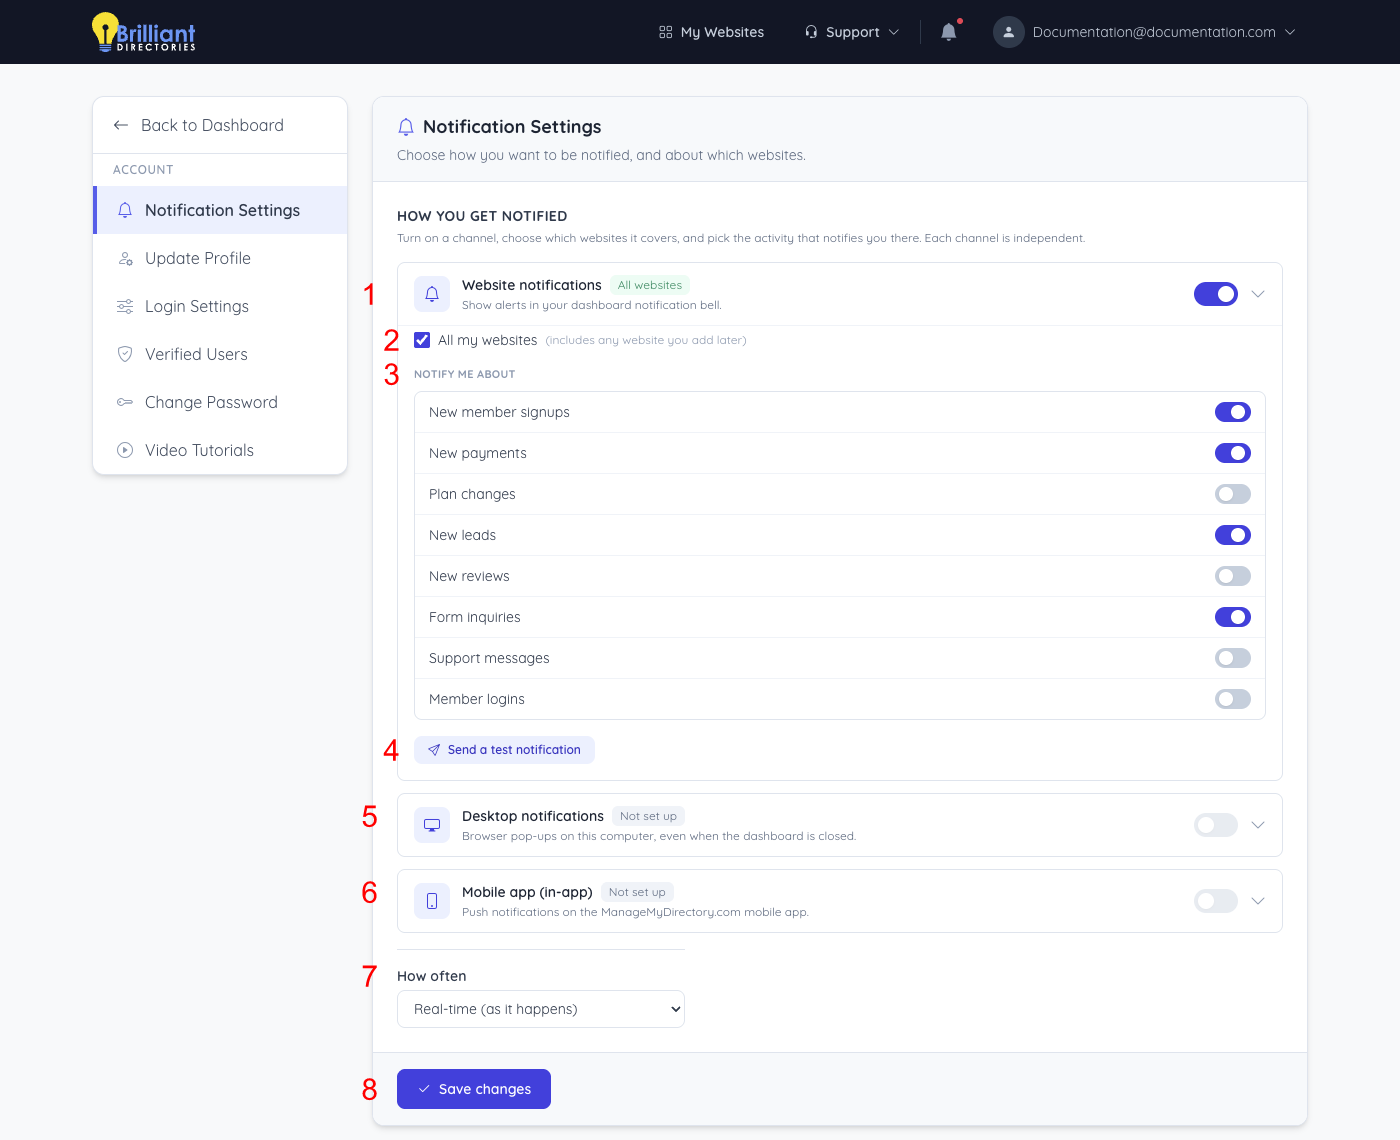Click the Update Profile person icon
Viewport: 1400px width, 1140px height.
125,258
